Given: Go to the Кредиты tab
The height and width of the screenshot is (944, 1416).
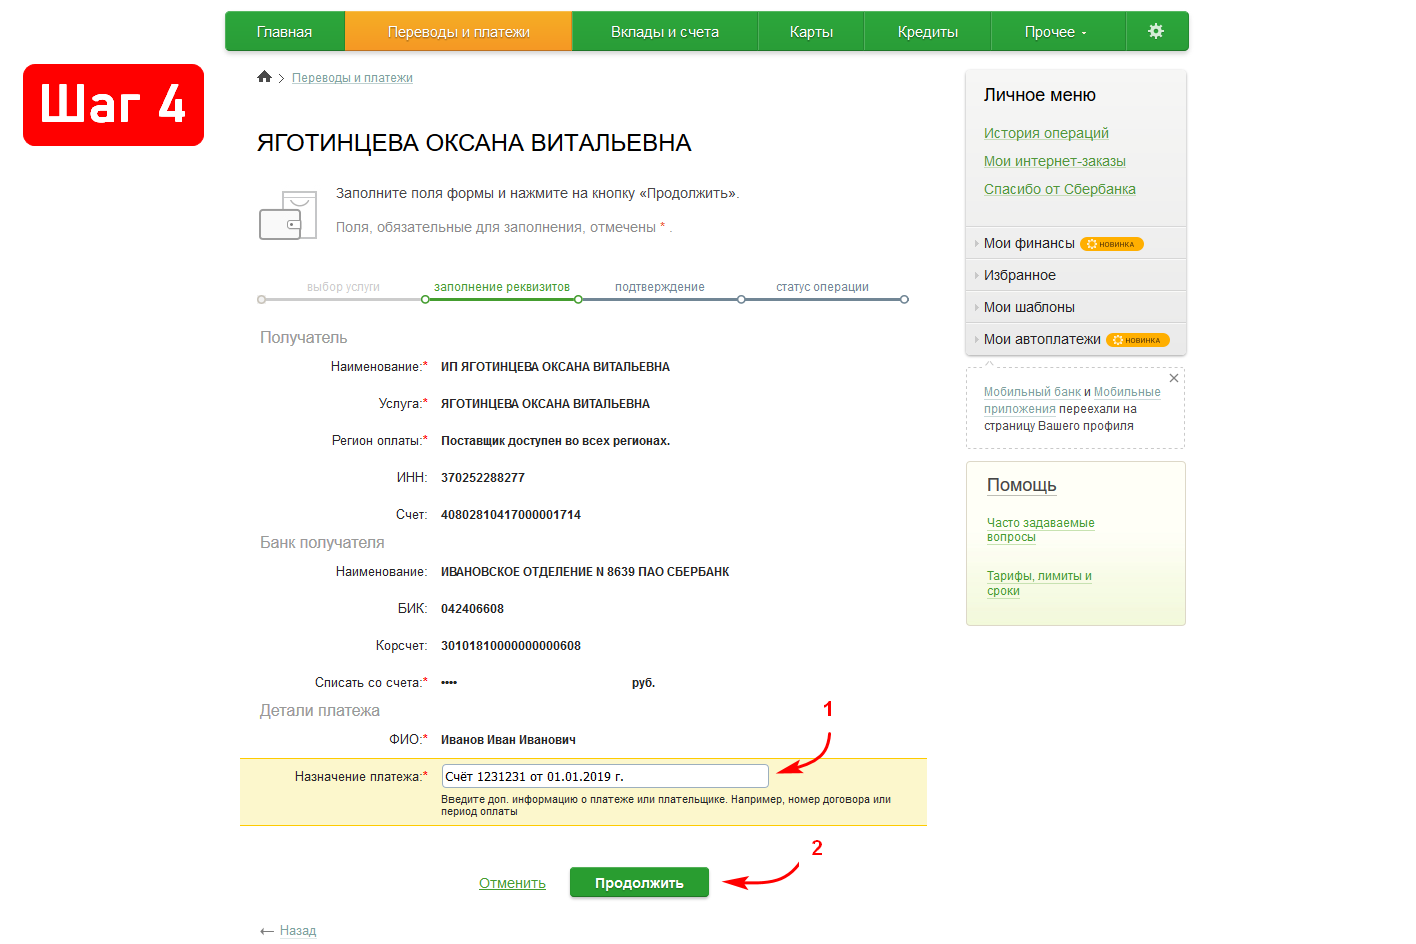Looking at the screenshot, I should 927,32.
